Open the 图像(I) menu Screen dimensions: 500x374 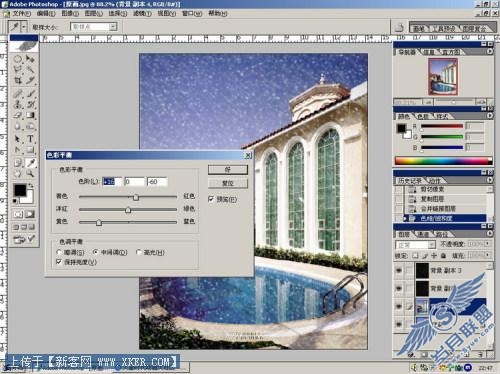[70, 14]
